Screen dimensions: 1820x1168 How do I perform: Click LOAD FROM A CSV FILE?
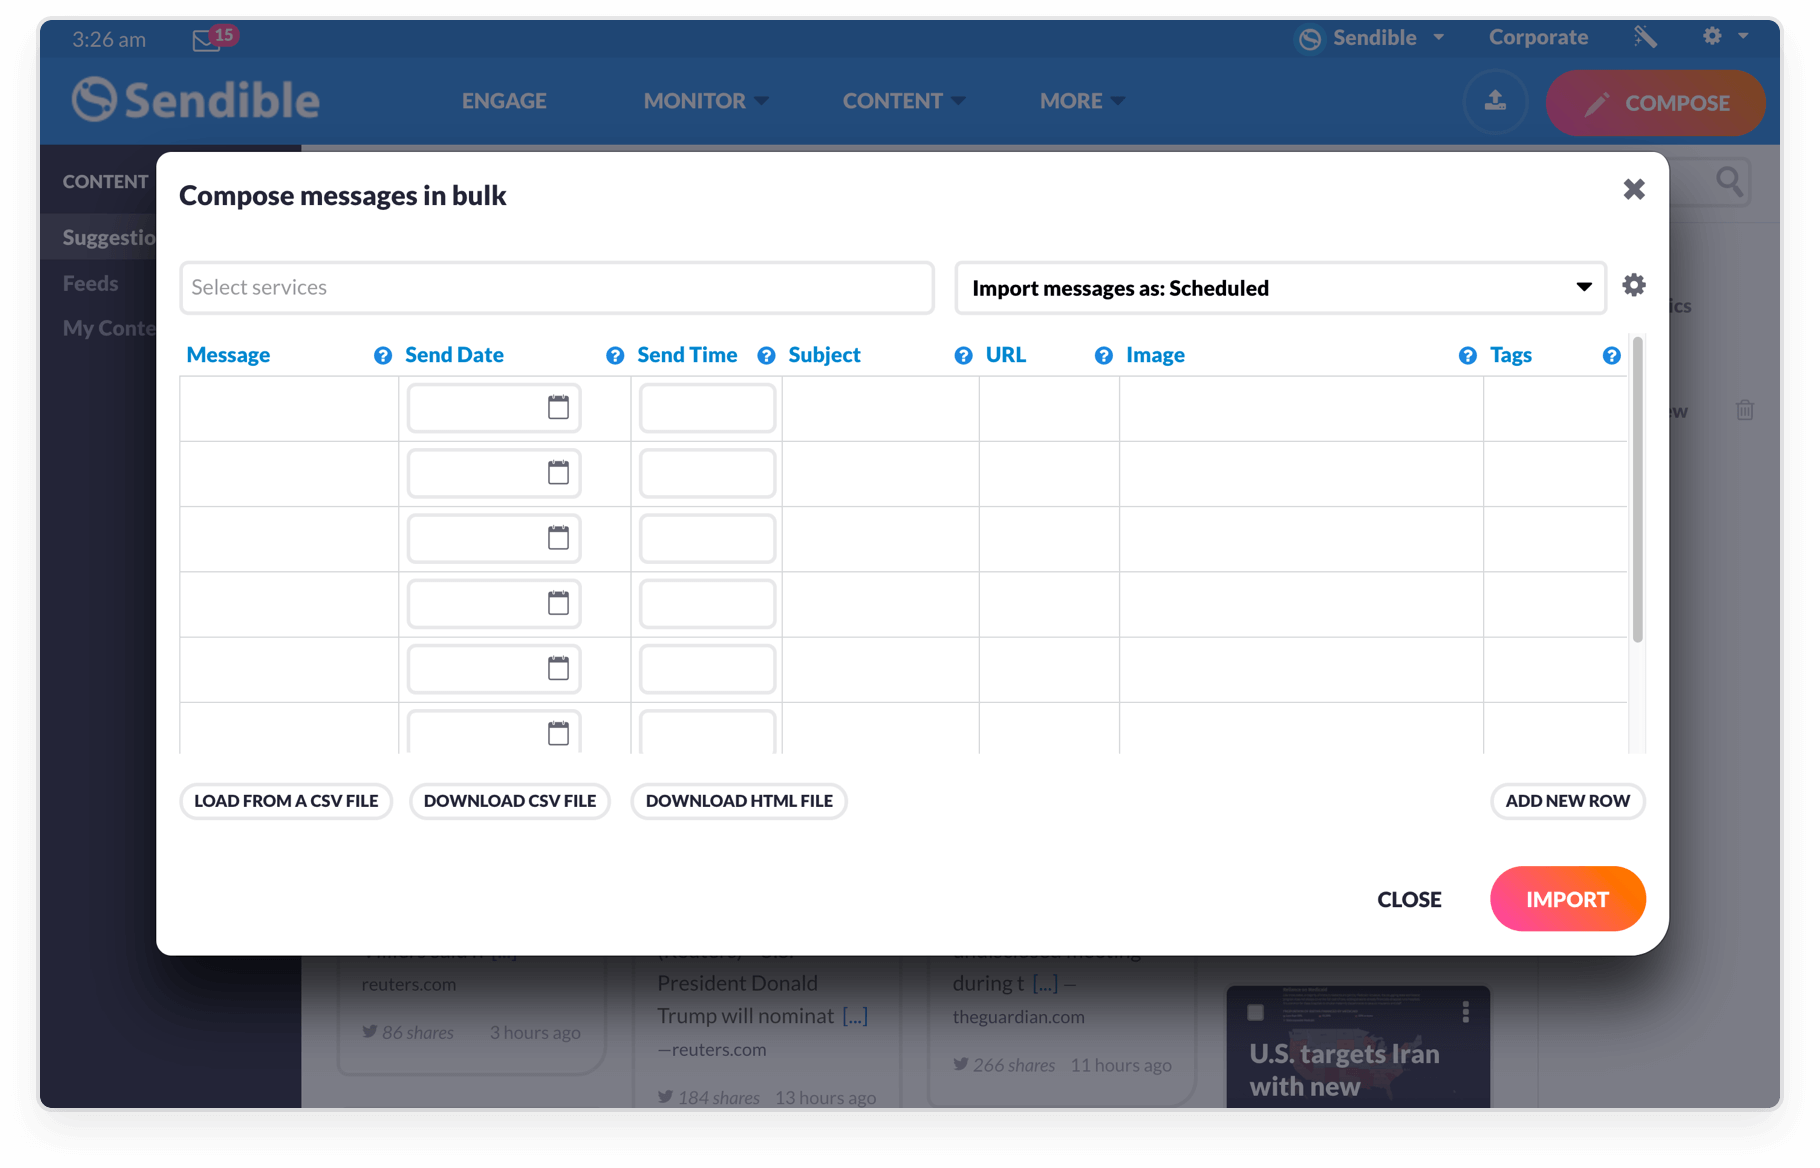(286, 801)
